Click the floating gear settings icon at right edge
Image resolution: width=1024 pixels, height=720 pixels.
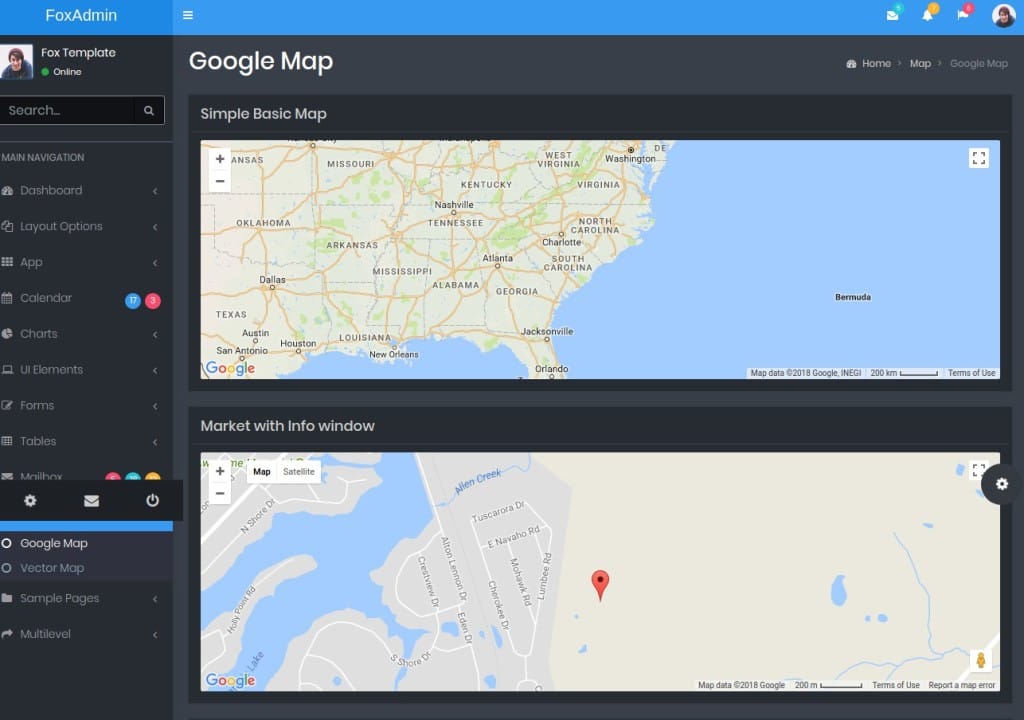(1002, 484)
